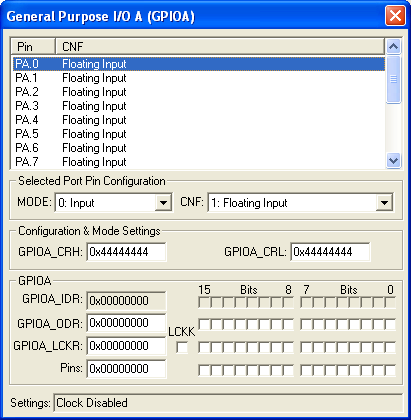Toggle GPIOA_LCKR bit 8 checkbox
Screen dimensions: 411x420
tap(288, 347)
